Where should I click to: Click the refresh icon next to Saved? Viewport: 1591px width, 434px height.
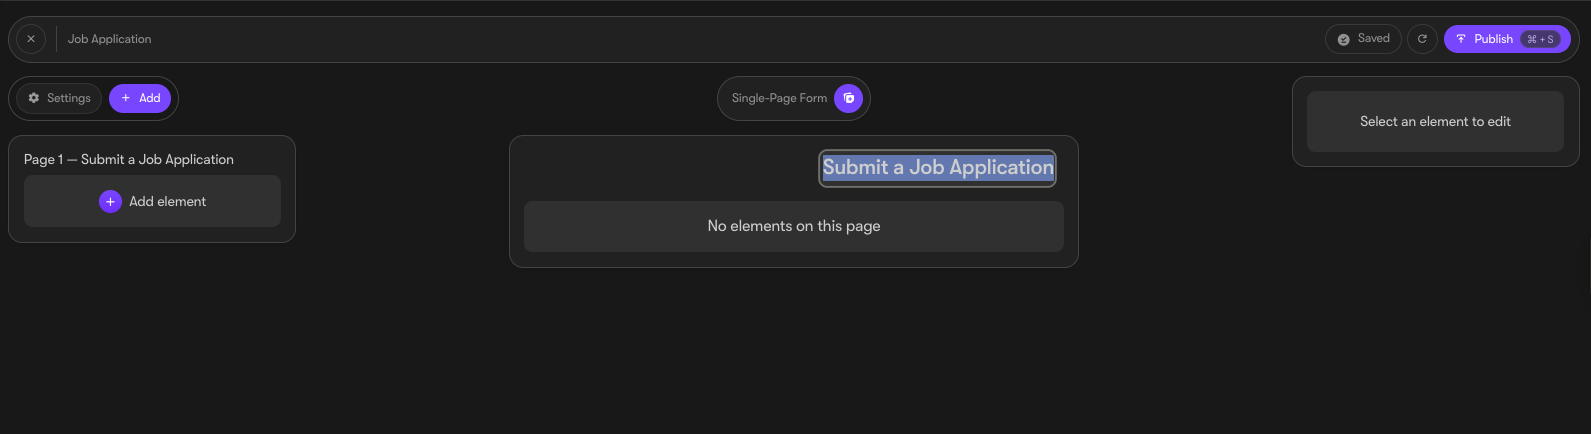click(1422, 39)
